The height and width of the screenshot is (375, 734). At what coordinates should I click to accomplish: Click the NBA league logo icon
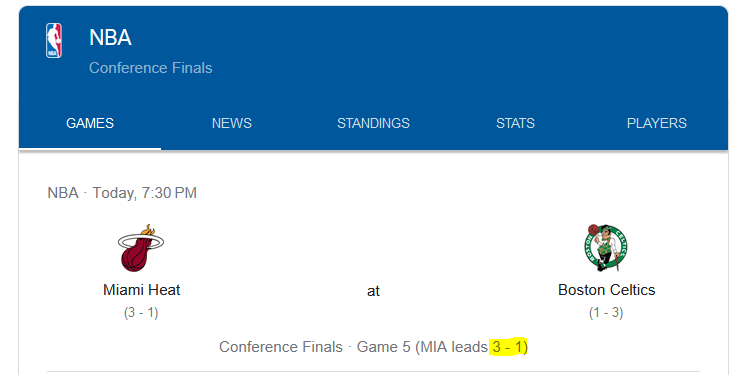pos(54,41)
